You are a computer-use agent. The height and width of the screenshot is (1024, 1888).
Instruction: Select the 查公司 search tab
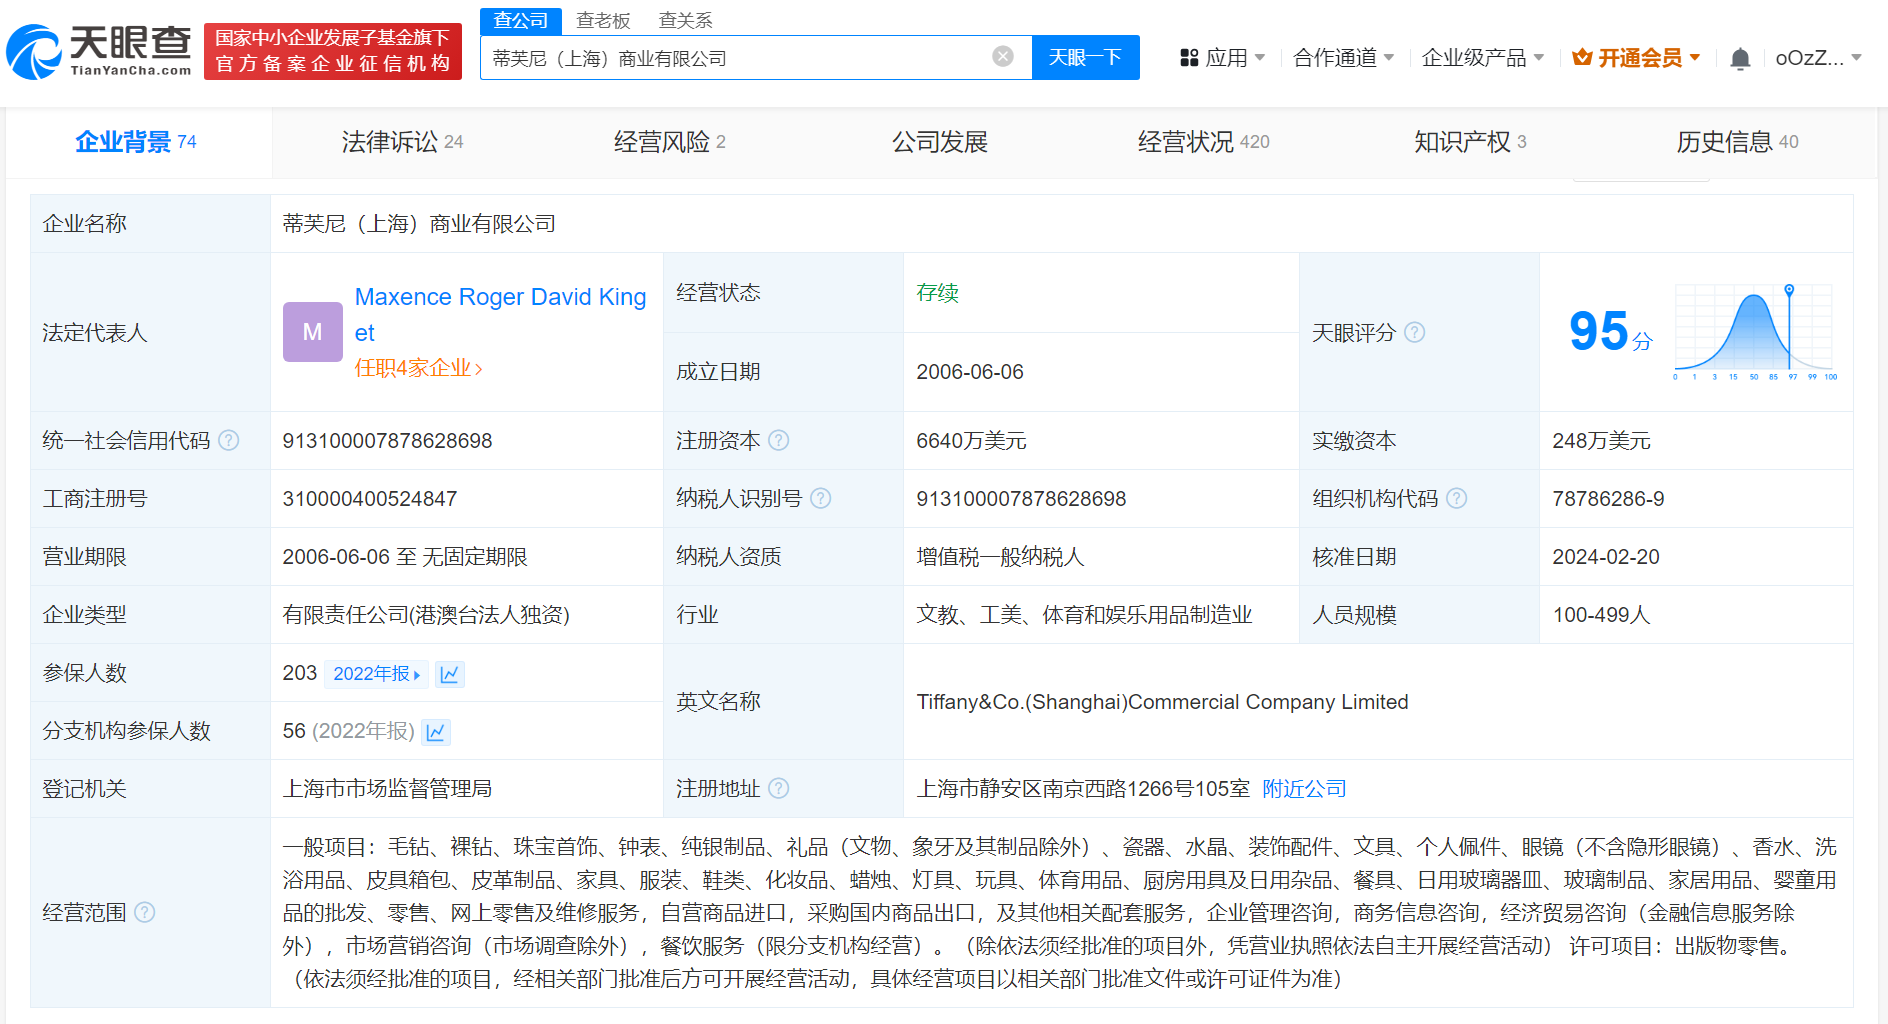521,20
